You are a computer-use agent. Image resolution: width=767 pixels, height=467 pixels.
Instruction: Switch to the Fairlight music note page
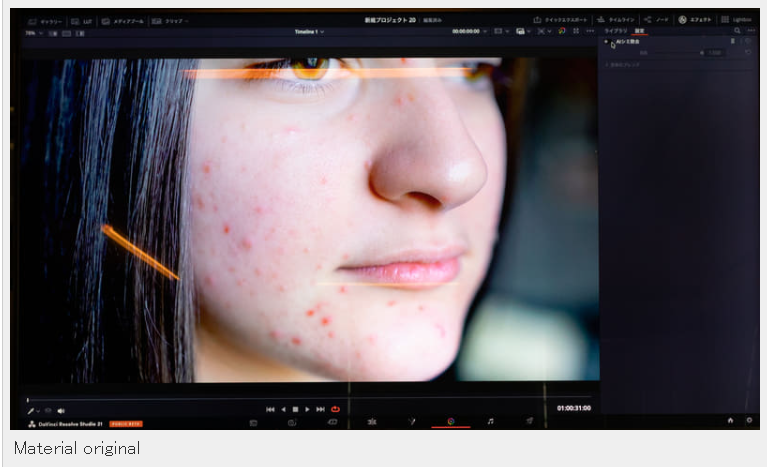(490, 421)
